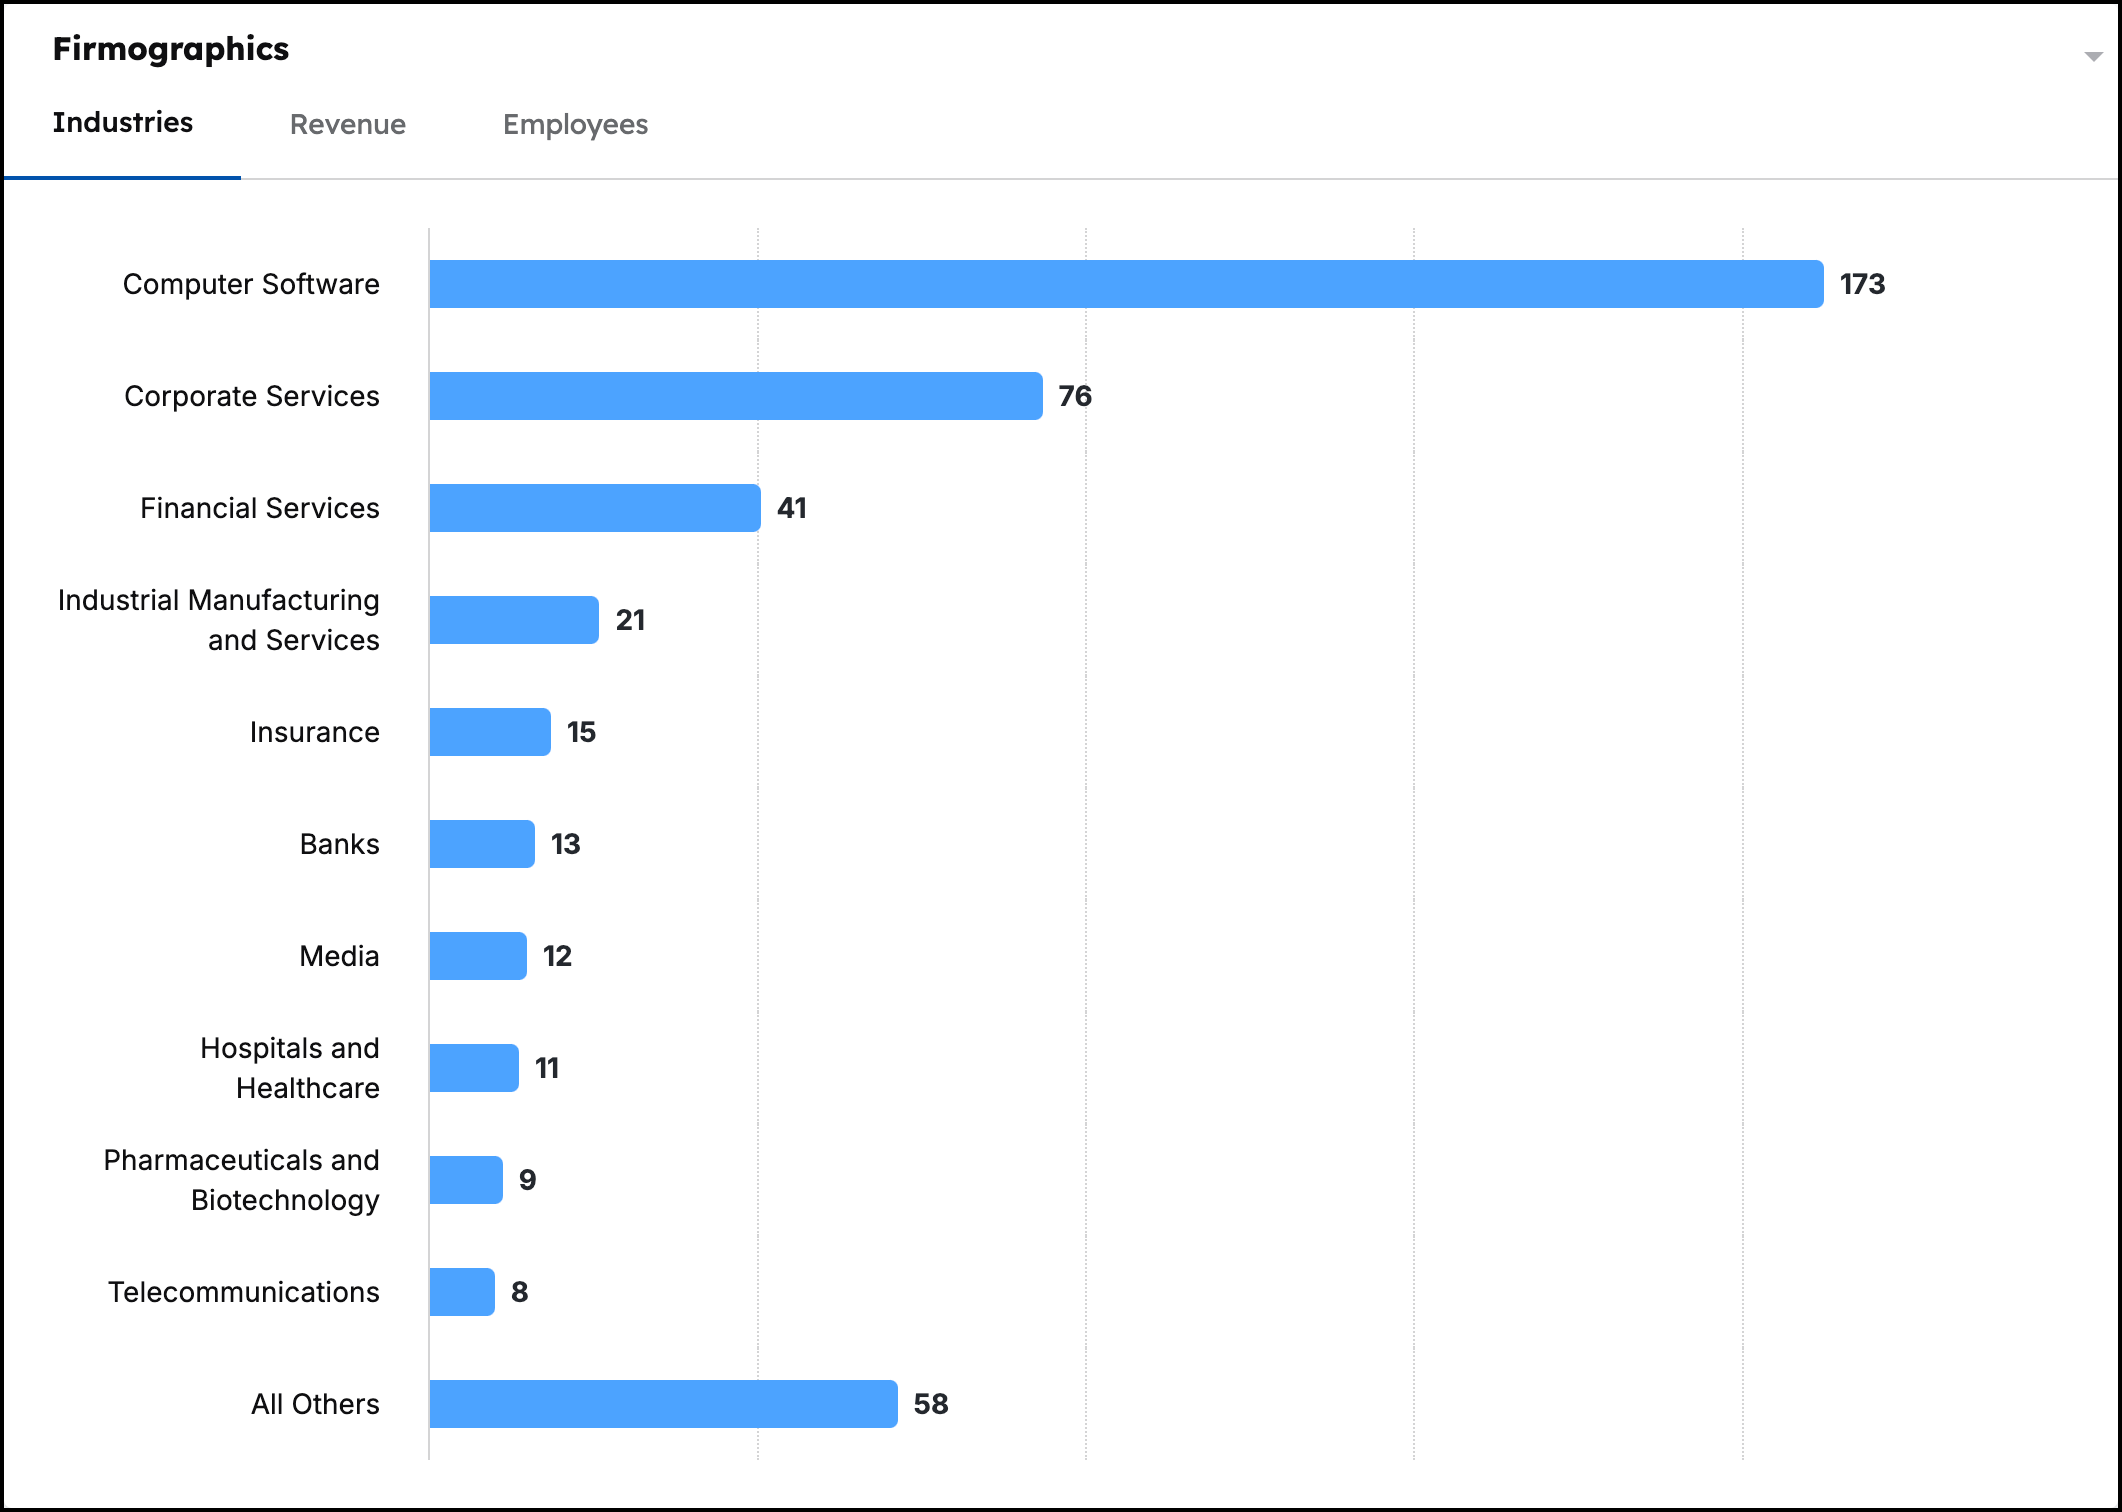2122x1512 pixels.
Task: Click the Banks bar
Action: (x=481, y=844)
